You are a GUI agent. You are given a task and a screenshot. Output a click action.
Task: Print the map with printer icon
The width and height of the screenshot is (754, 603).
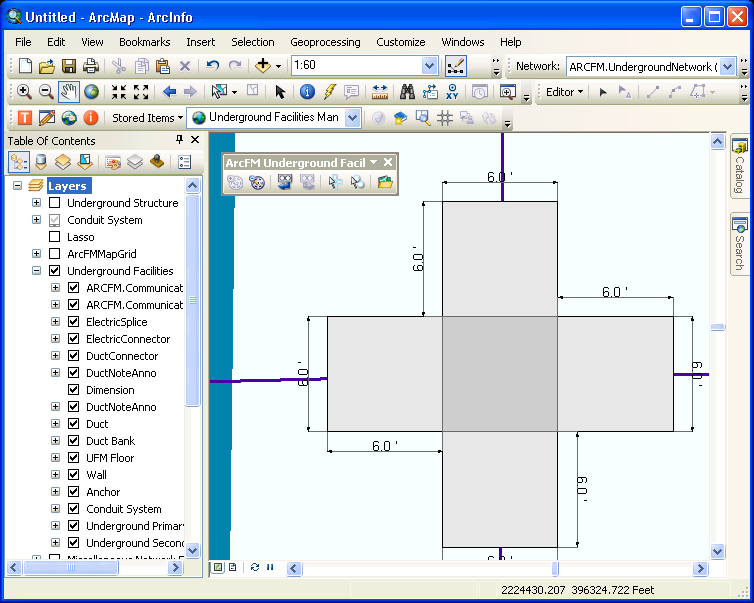click(x=91, y=66)
